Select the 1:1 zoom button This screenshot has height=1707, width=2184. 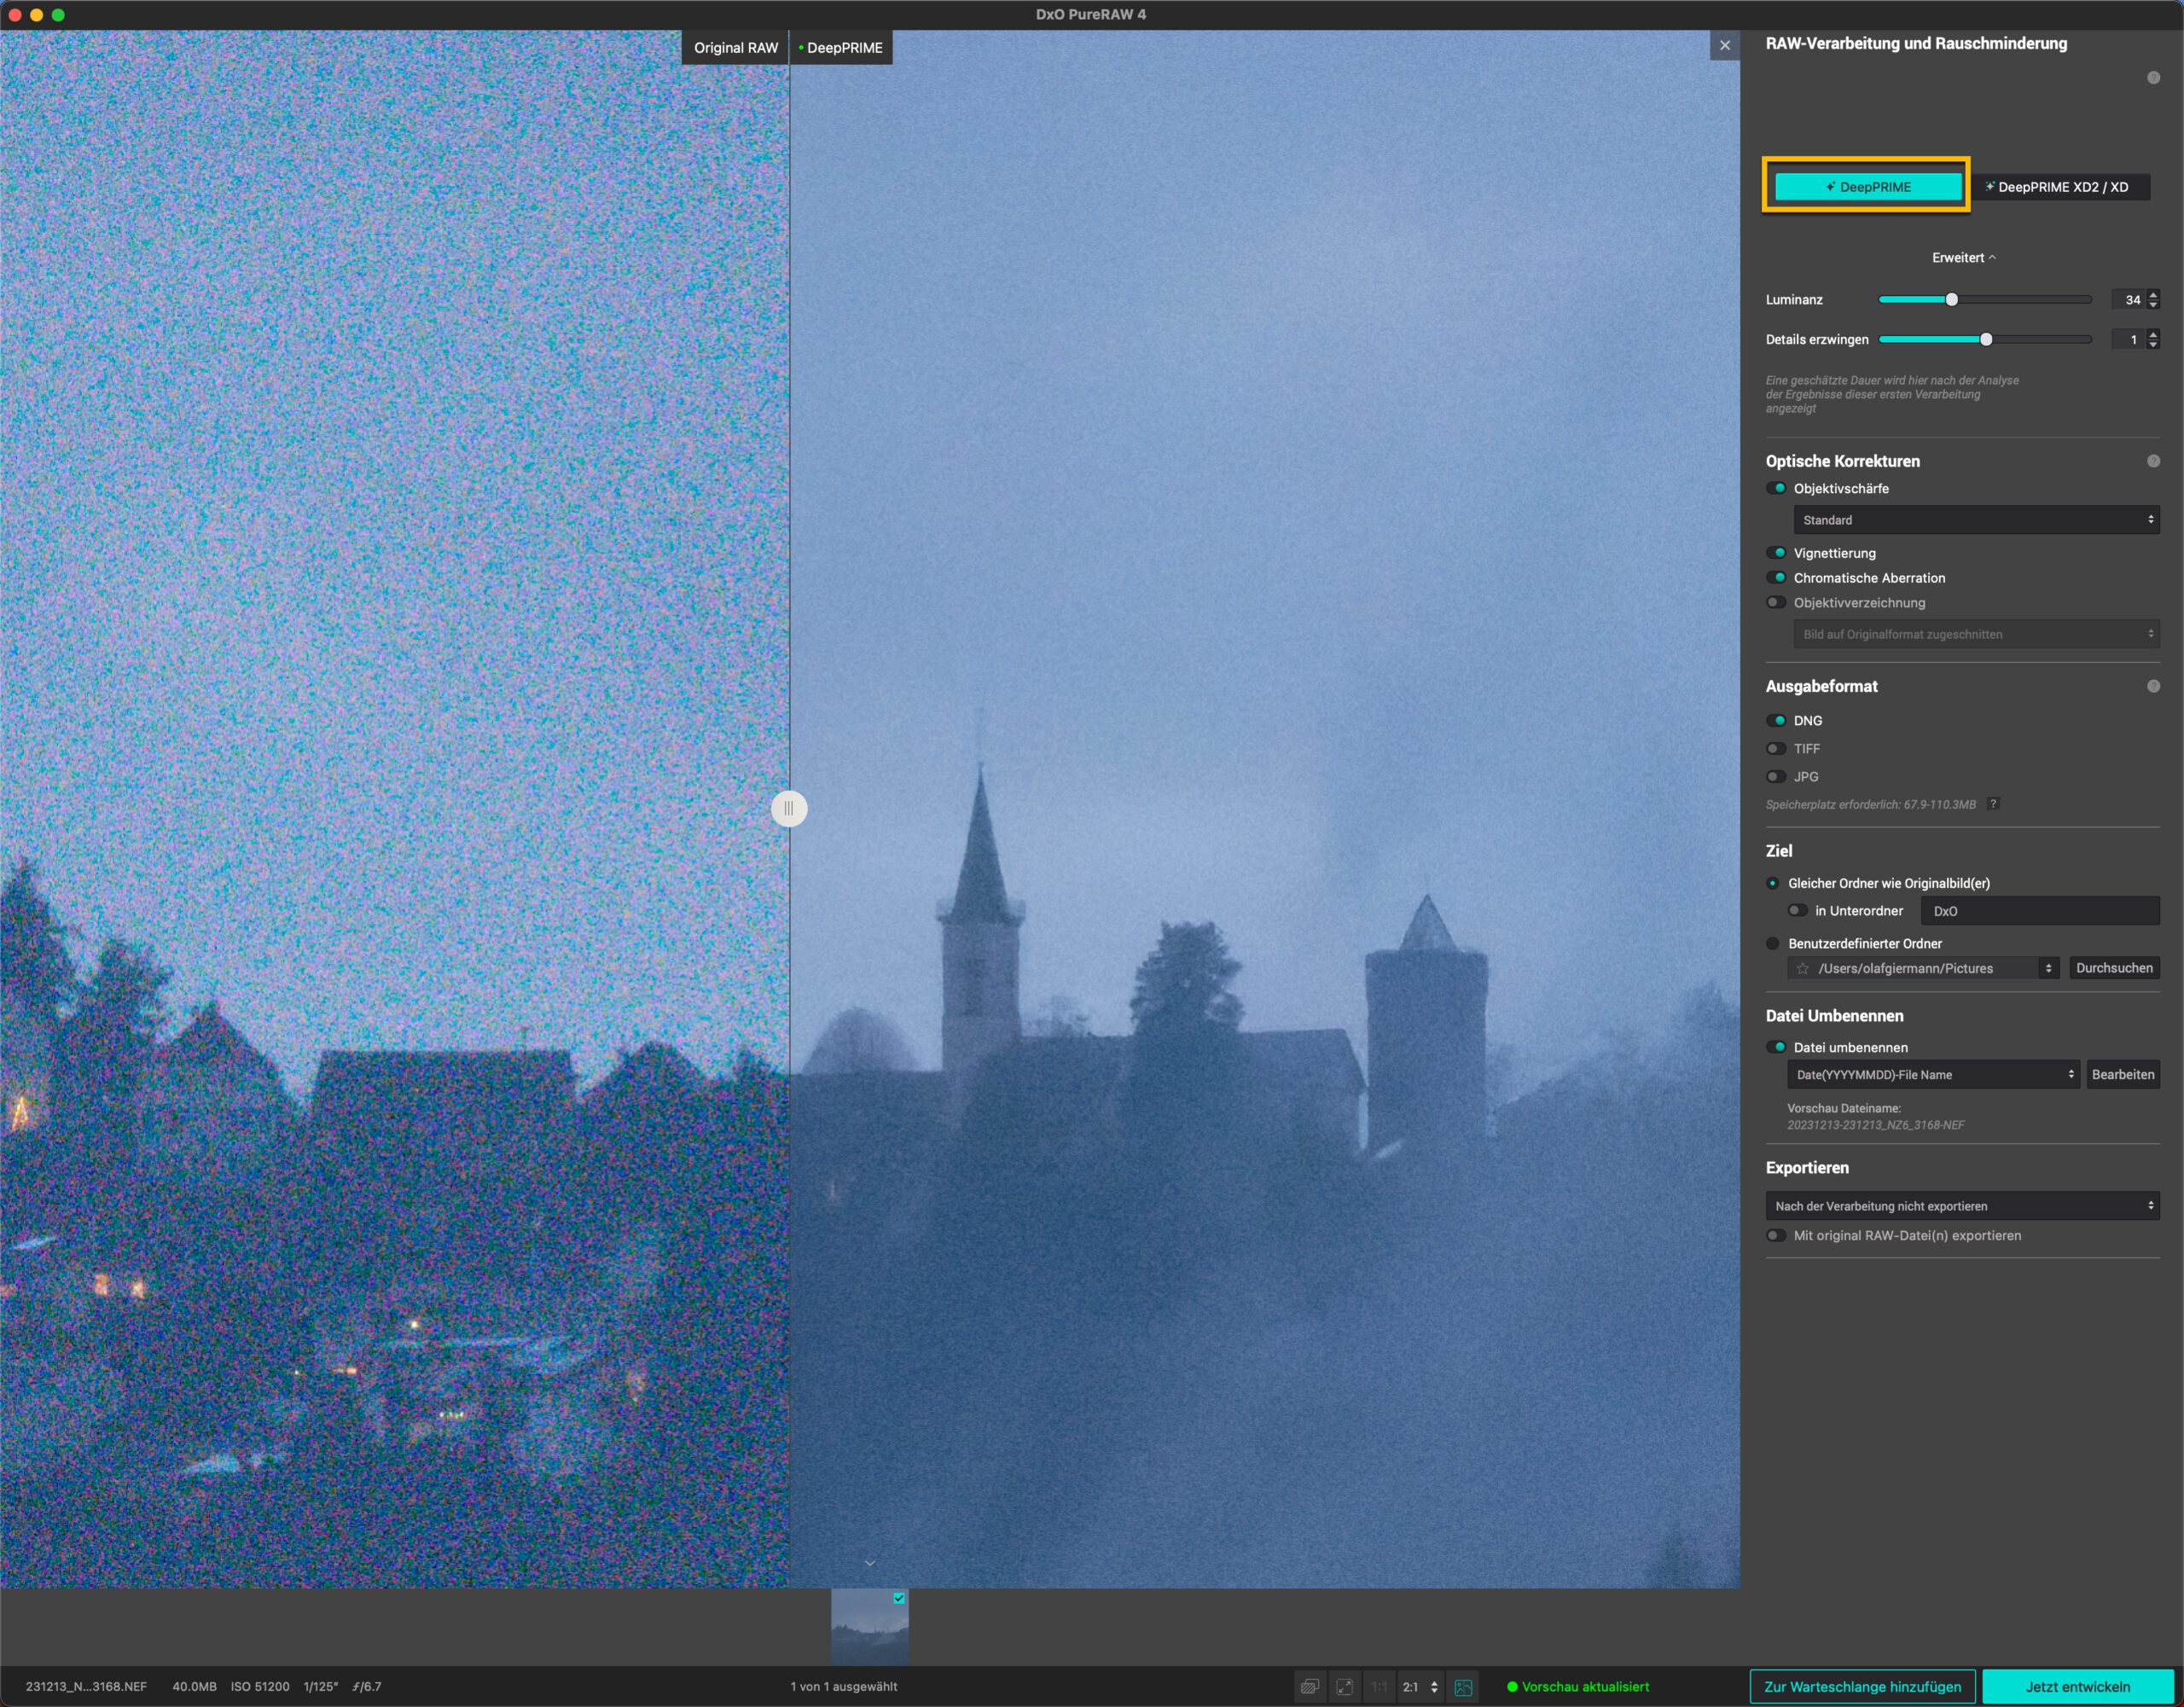point(1379,1687)
